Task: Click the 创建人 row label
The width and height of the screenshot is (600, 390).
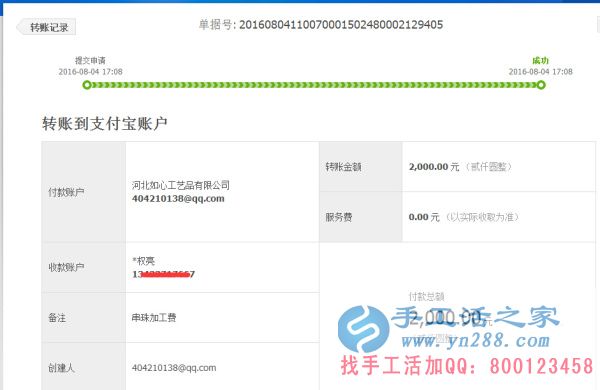Action: point(61,368)
